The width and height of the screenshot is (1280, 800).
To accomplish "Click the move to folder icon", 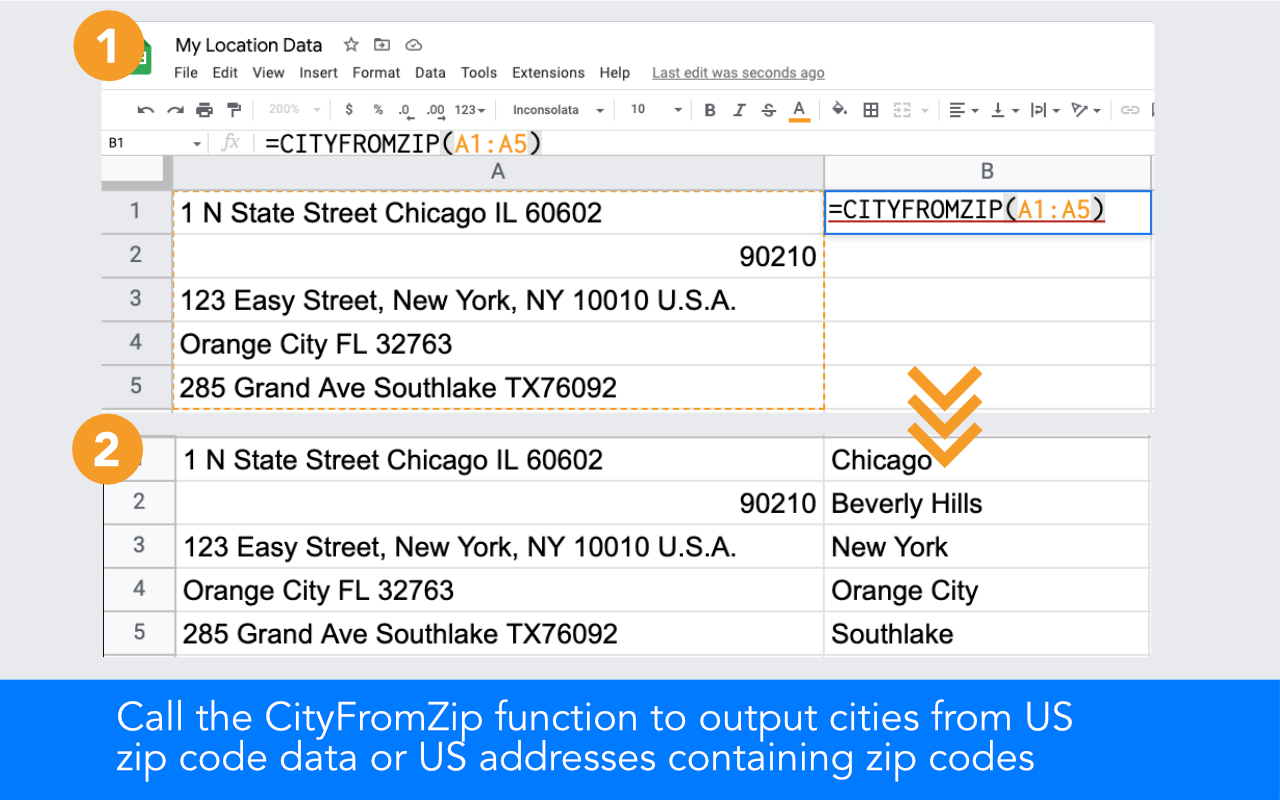I will pos(382,45).
